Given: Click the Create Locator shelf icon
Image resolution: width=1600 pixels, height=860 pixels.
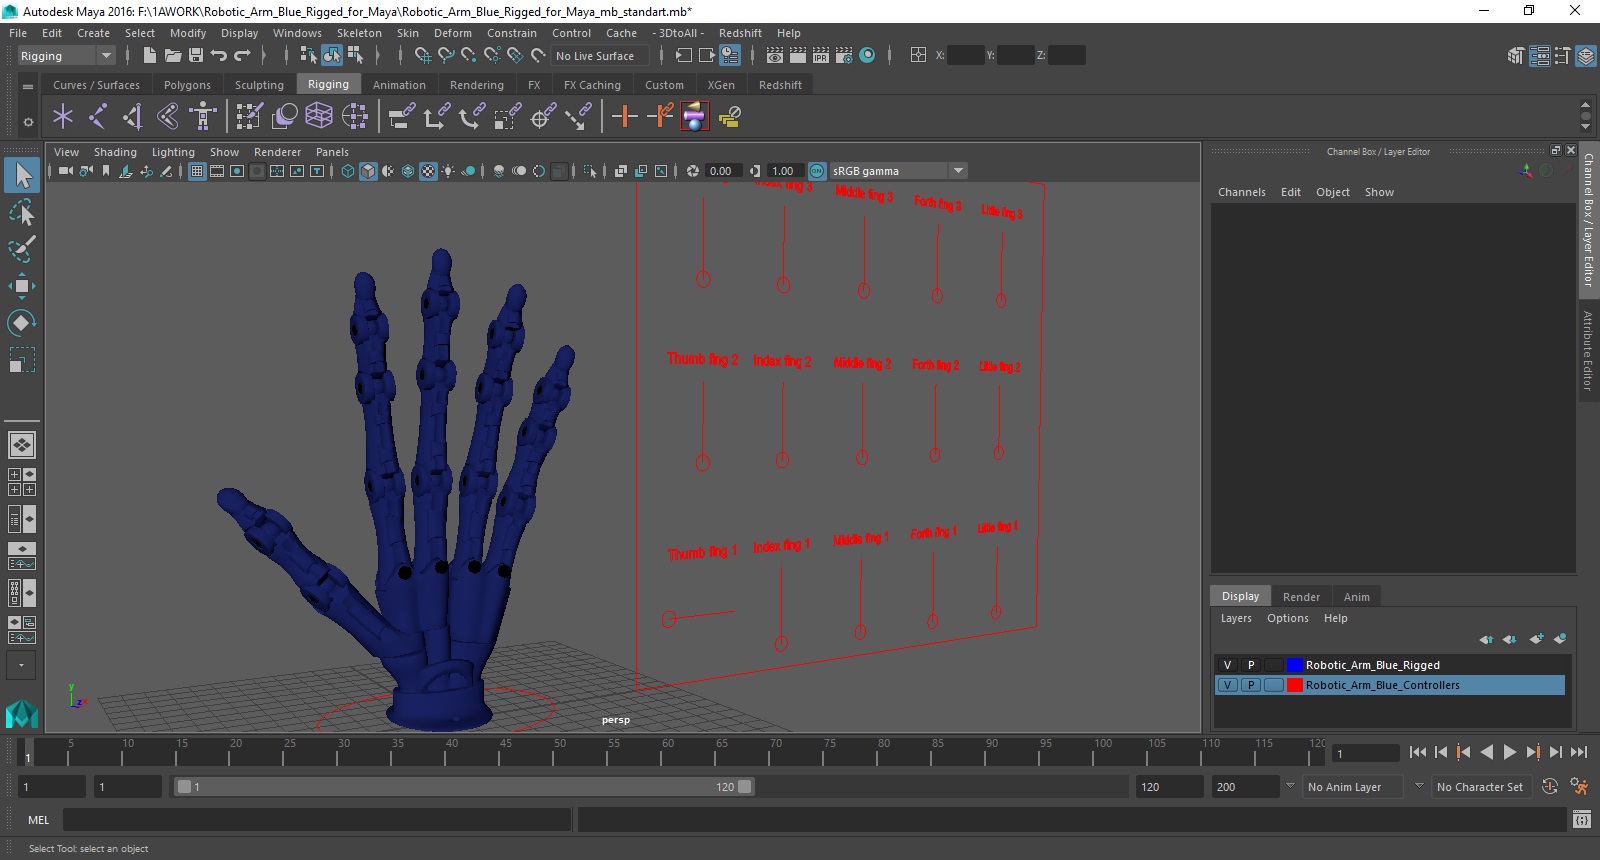Looking at the screenshot, I should [x=63, y=117].
